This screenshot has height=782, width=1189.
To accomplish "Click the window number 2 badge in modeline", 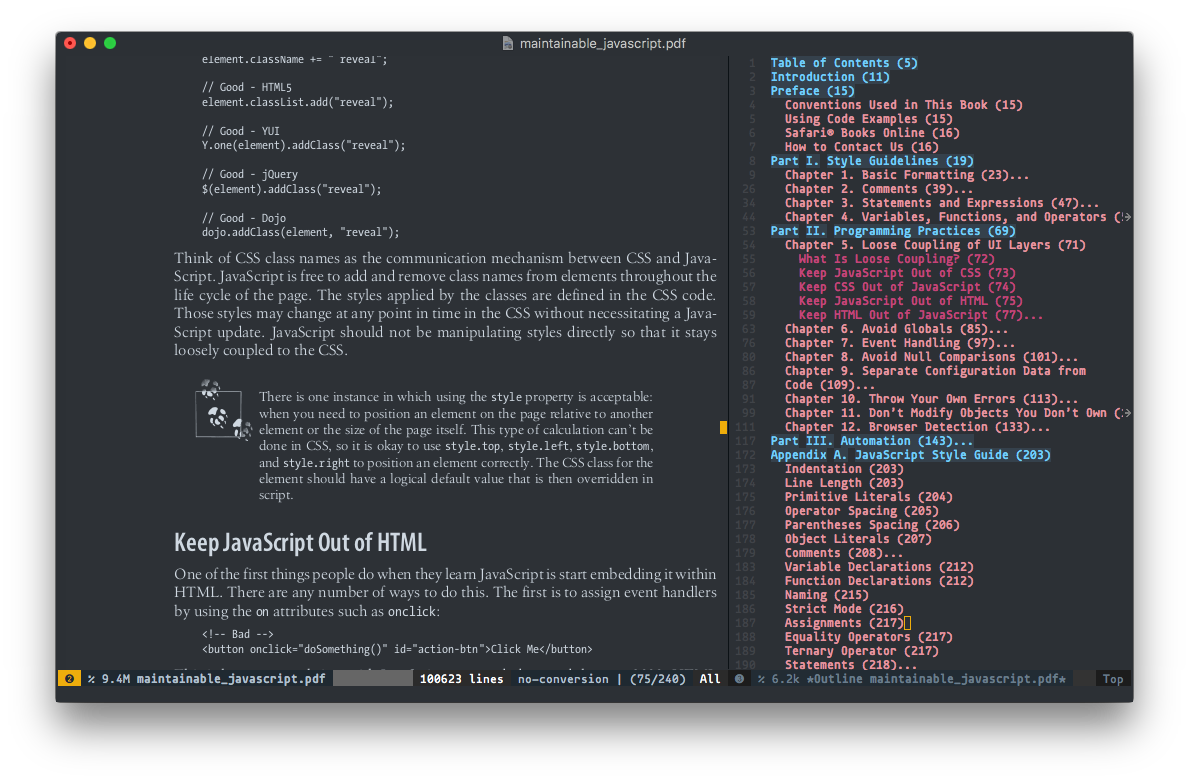I will coord(69,679).
